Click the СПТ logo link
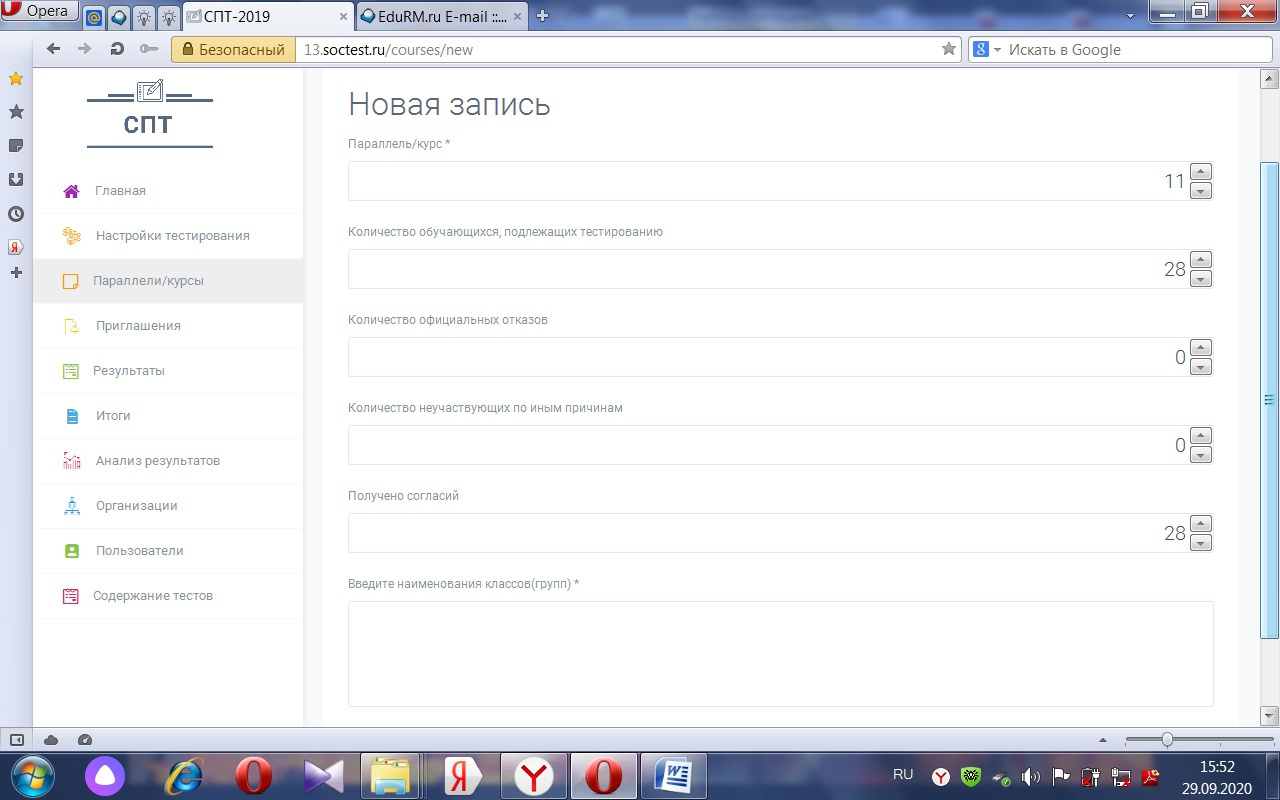Viewport: 1280px width, 800px height. 149,113
